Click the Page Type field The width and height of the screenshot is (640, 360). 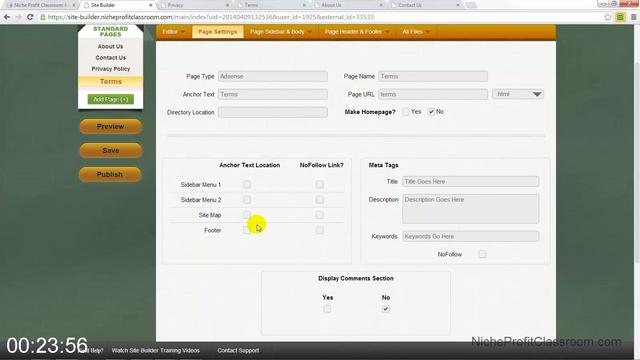click(273, 76)
